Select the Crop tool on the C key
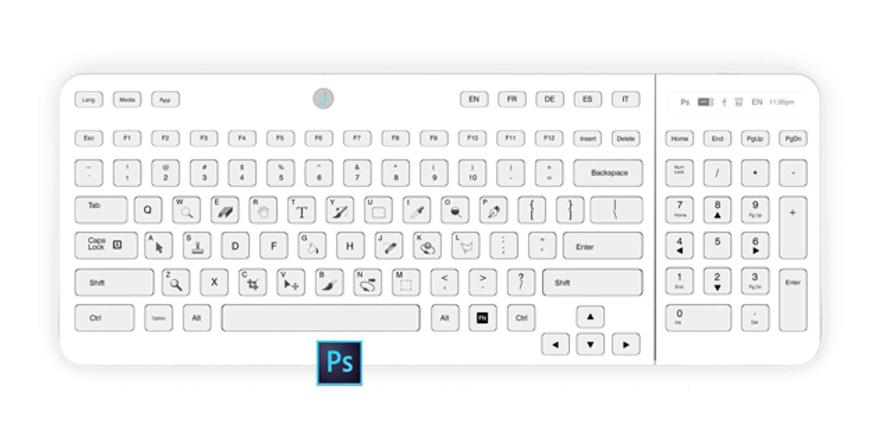 click(253, 282)
